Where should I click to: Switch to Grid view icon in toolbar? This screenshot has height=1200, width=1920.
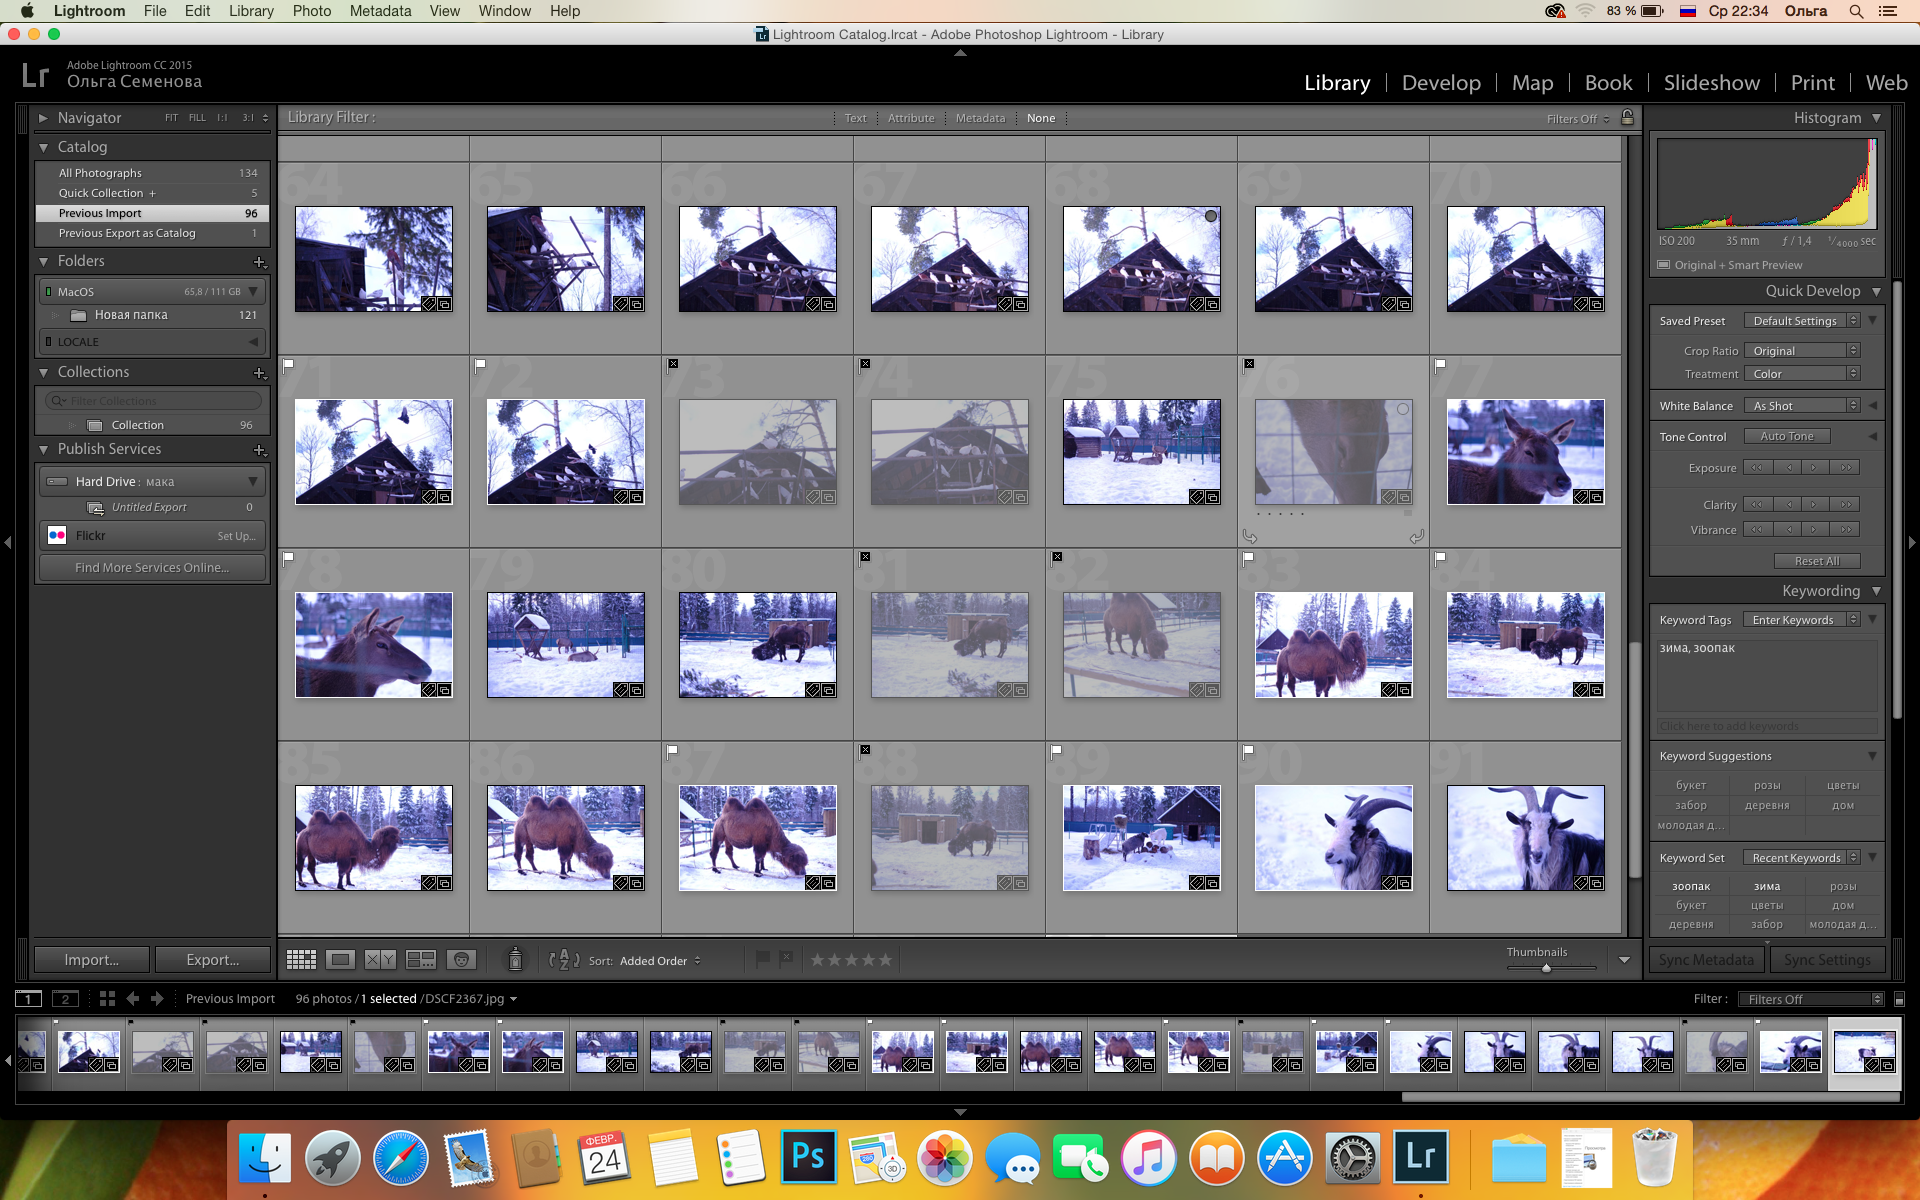tap(301, 960)
